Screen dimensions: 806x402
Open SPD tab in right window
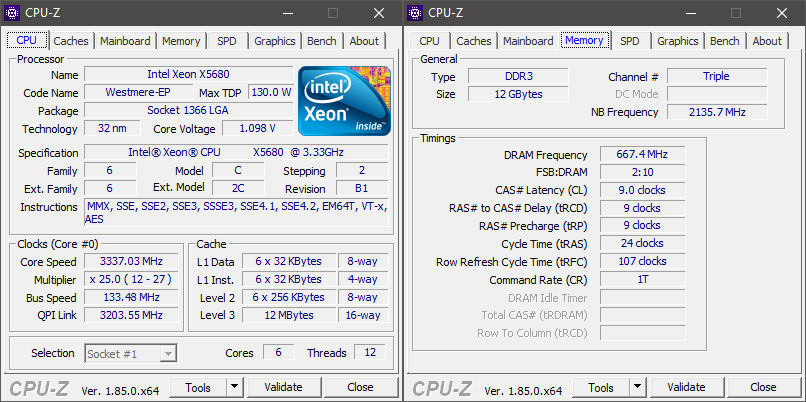tap(630, 41)
